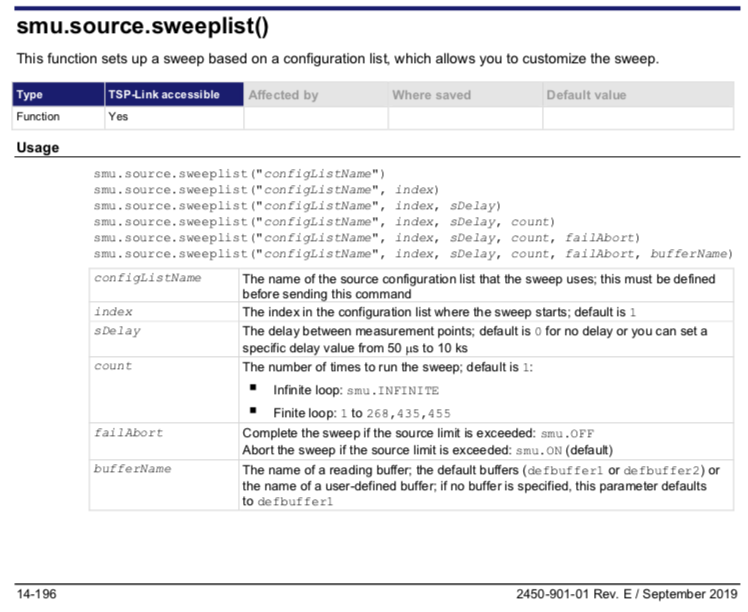Select the failAbort parameter cell
The height and width of the screenshot is (612, 748).
[x=164, y=441]
